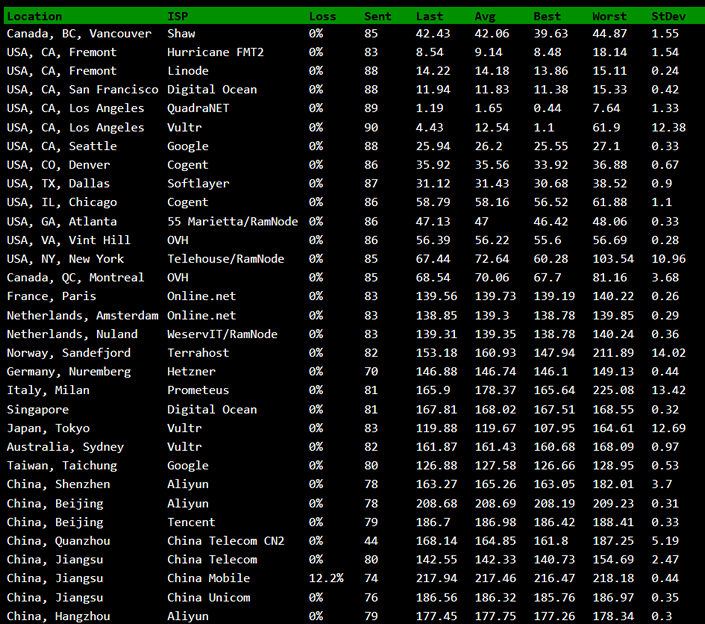Select 'Taiwan, Taichung' location
This screenshot has height=624, width=705.
pyautogui.click(x=62, y=466)
